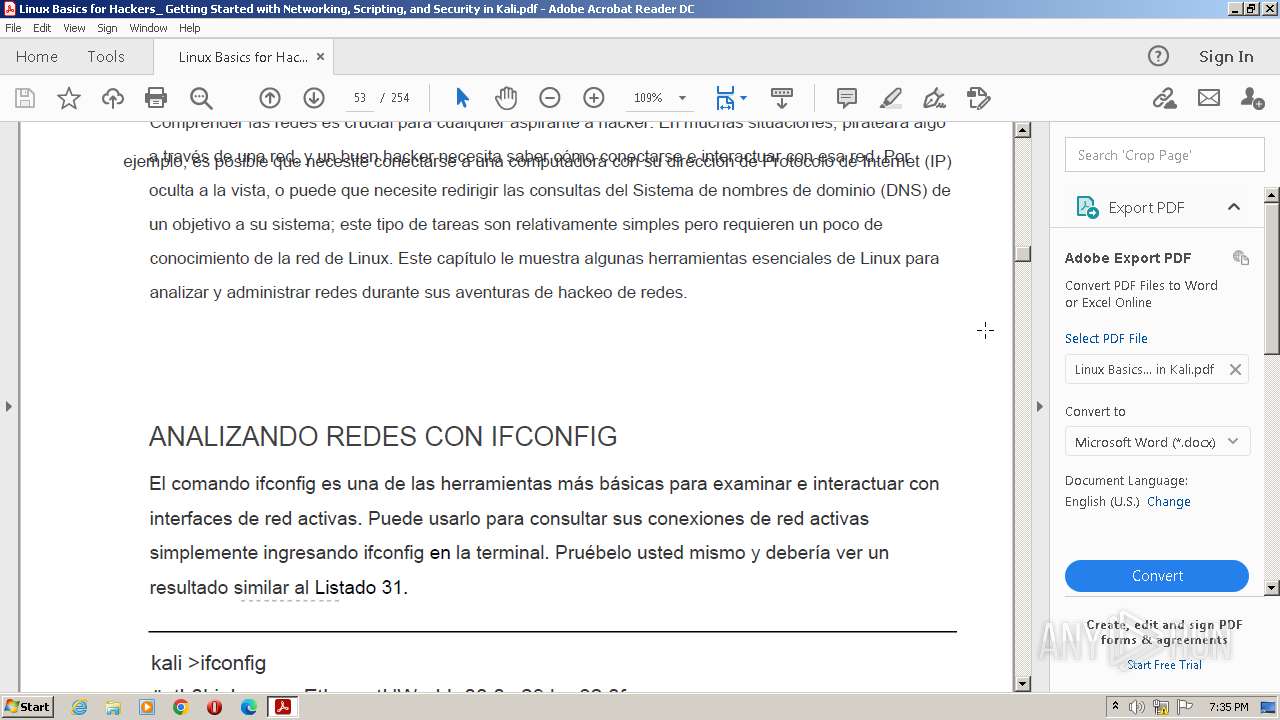
Task: Save the PDF file with the floppy icon
Action: 25,98
